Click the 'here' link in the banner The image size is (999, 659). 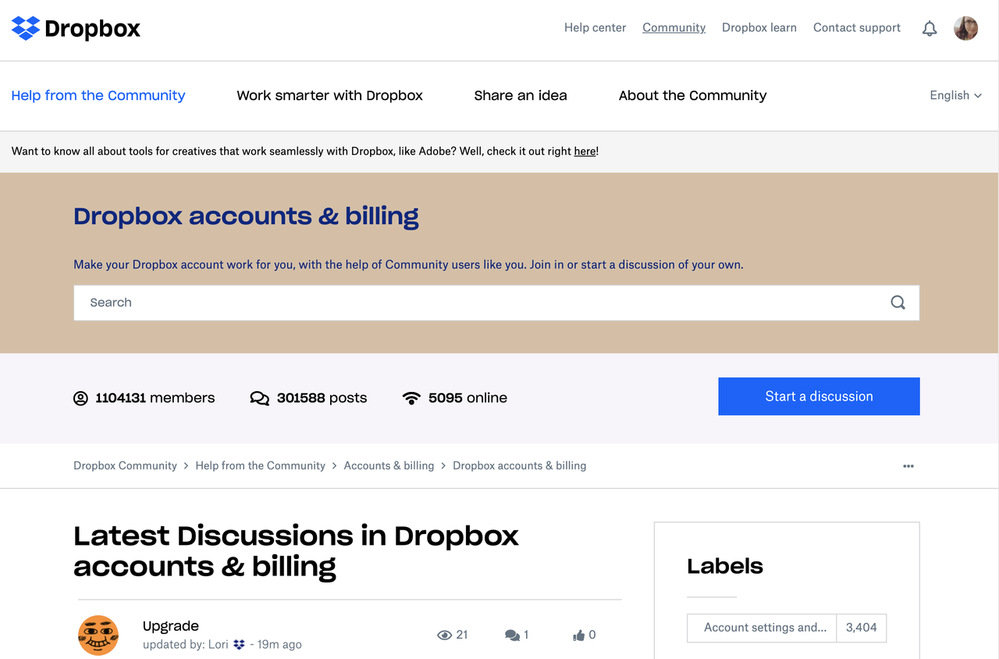click(x=584, y=151)
